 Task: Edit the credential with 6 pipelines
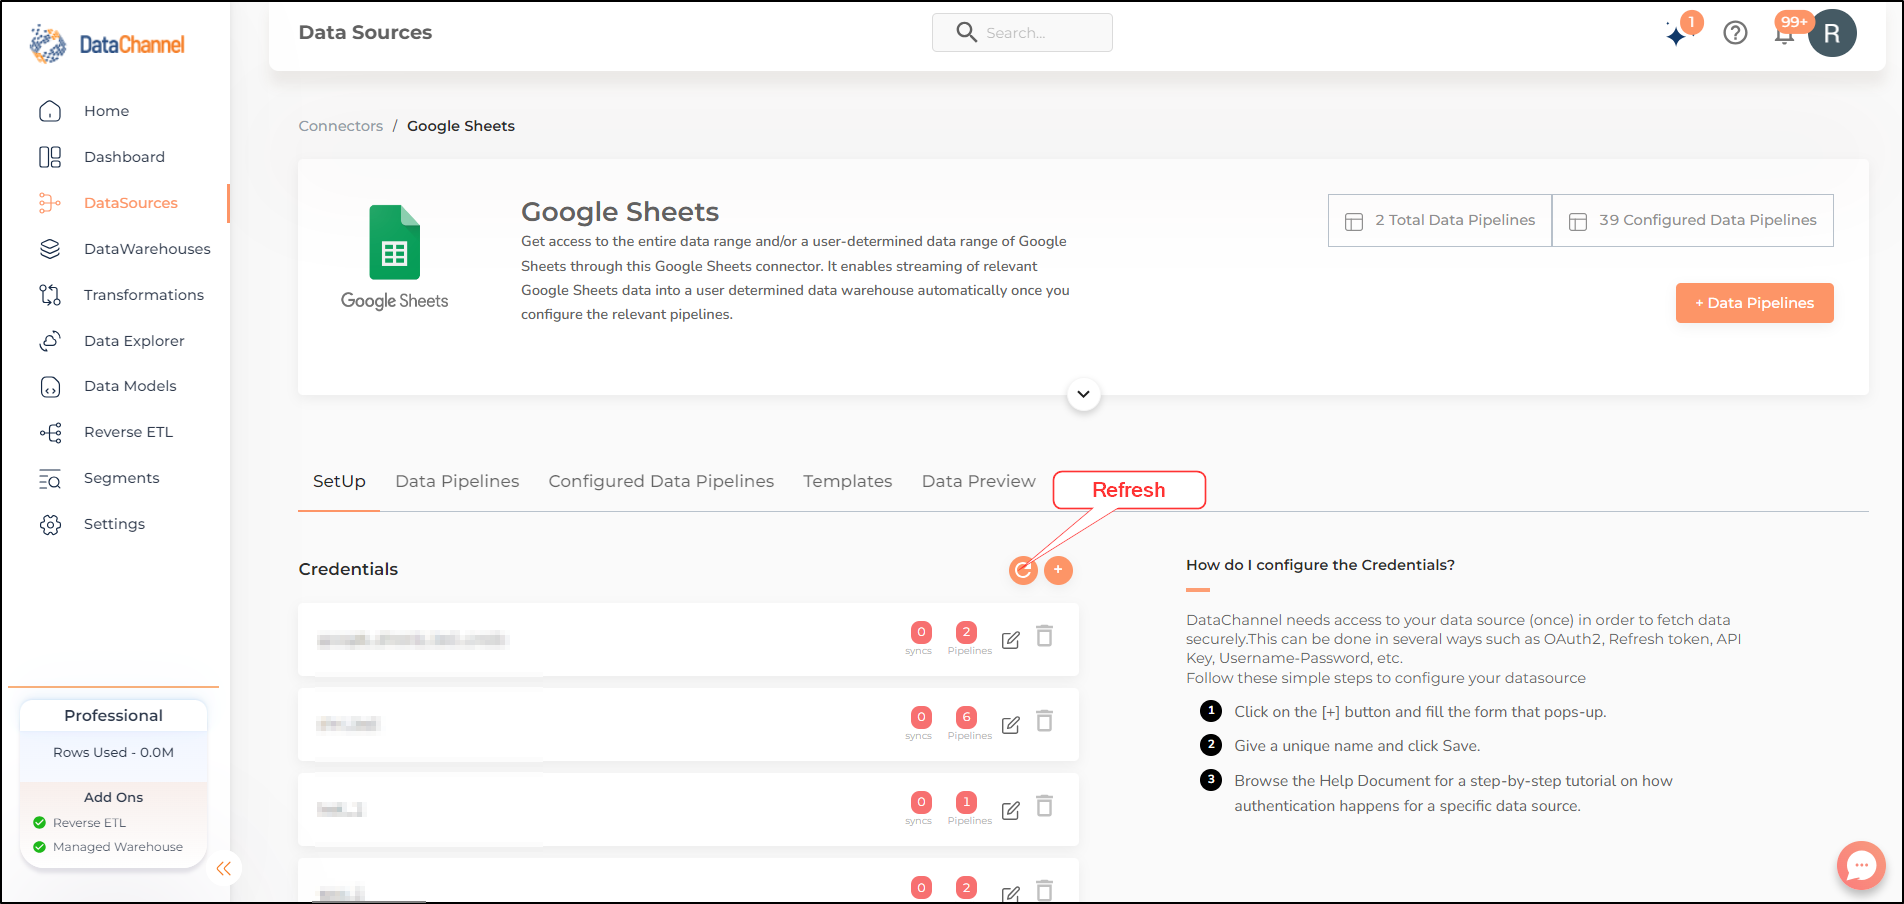(x=1011, y=725)
